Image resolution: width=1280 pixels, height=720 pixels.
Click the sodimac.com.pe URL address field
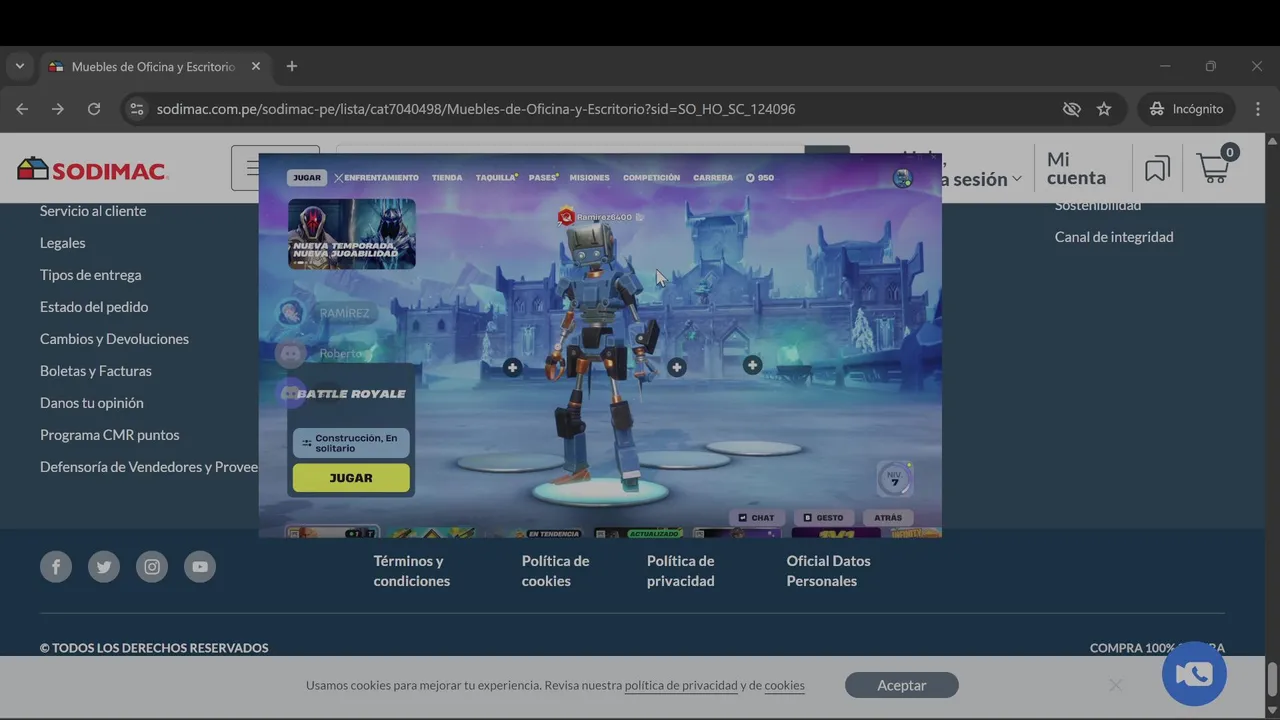click(476, 109)
